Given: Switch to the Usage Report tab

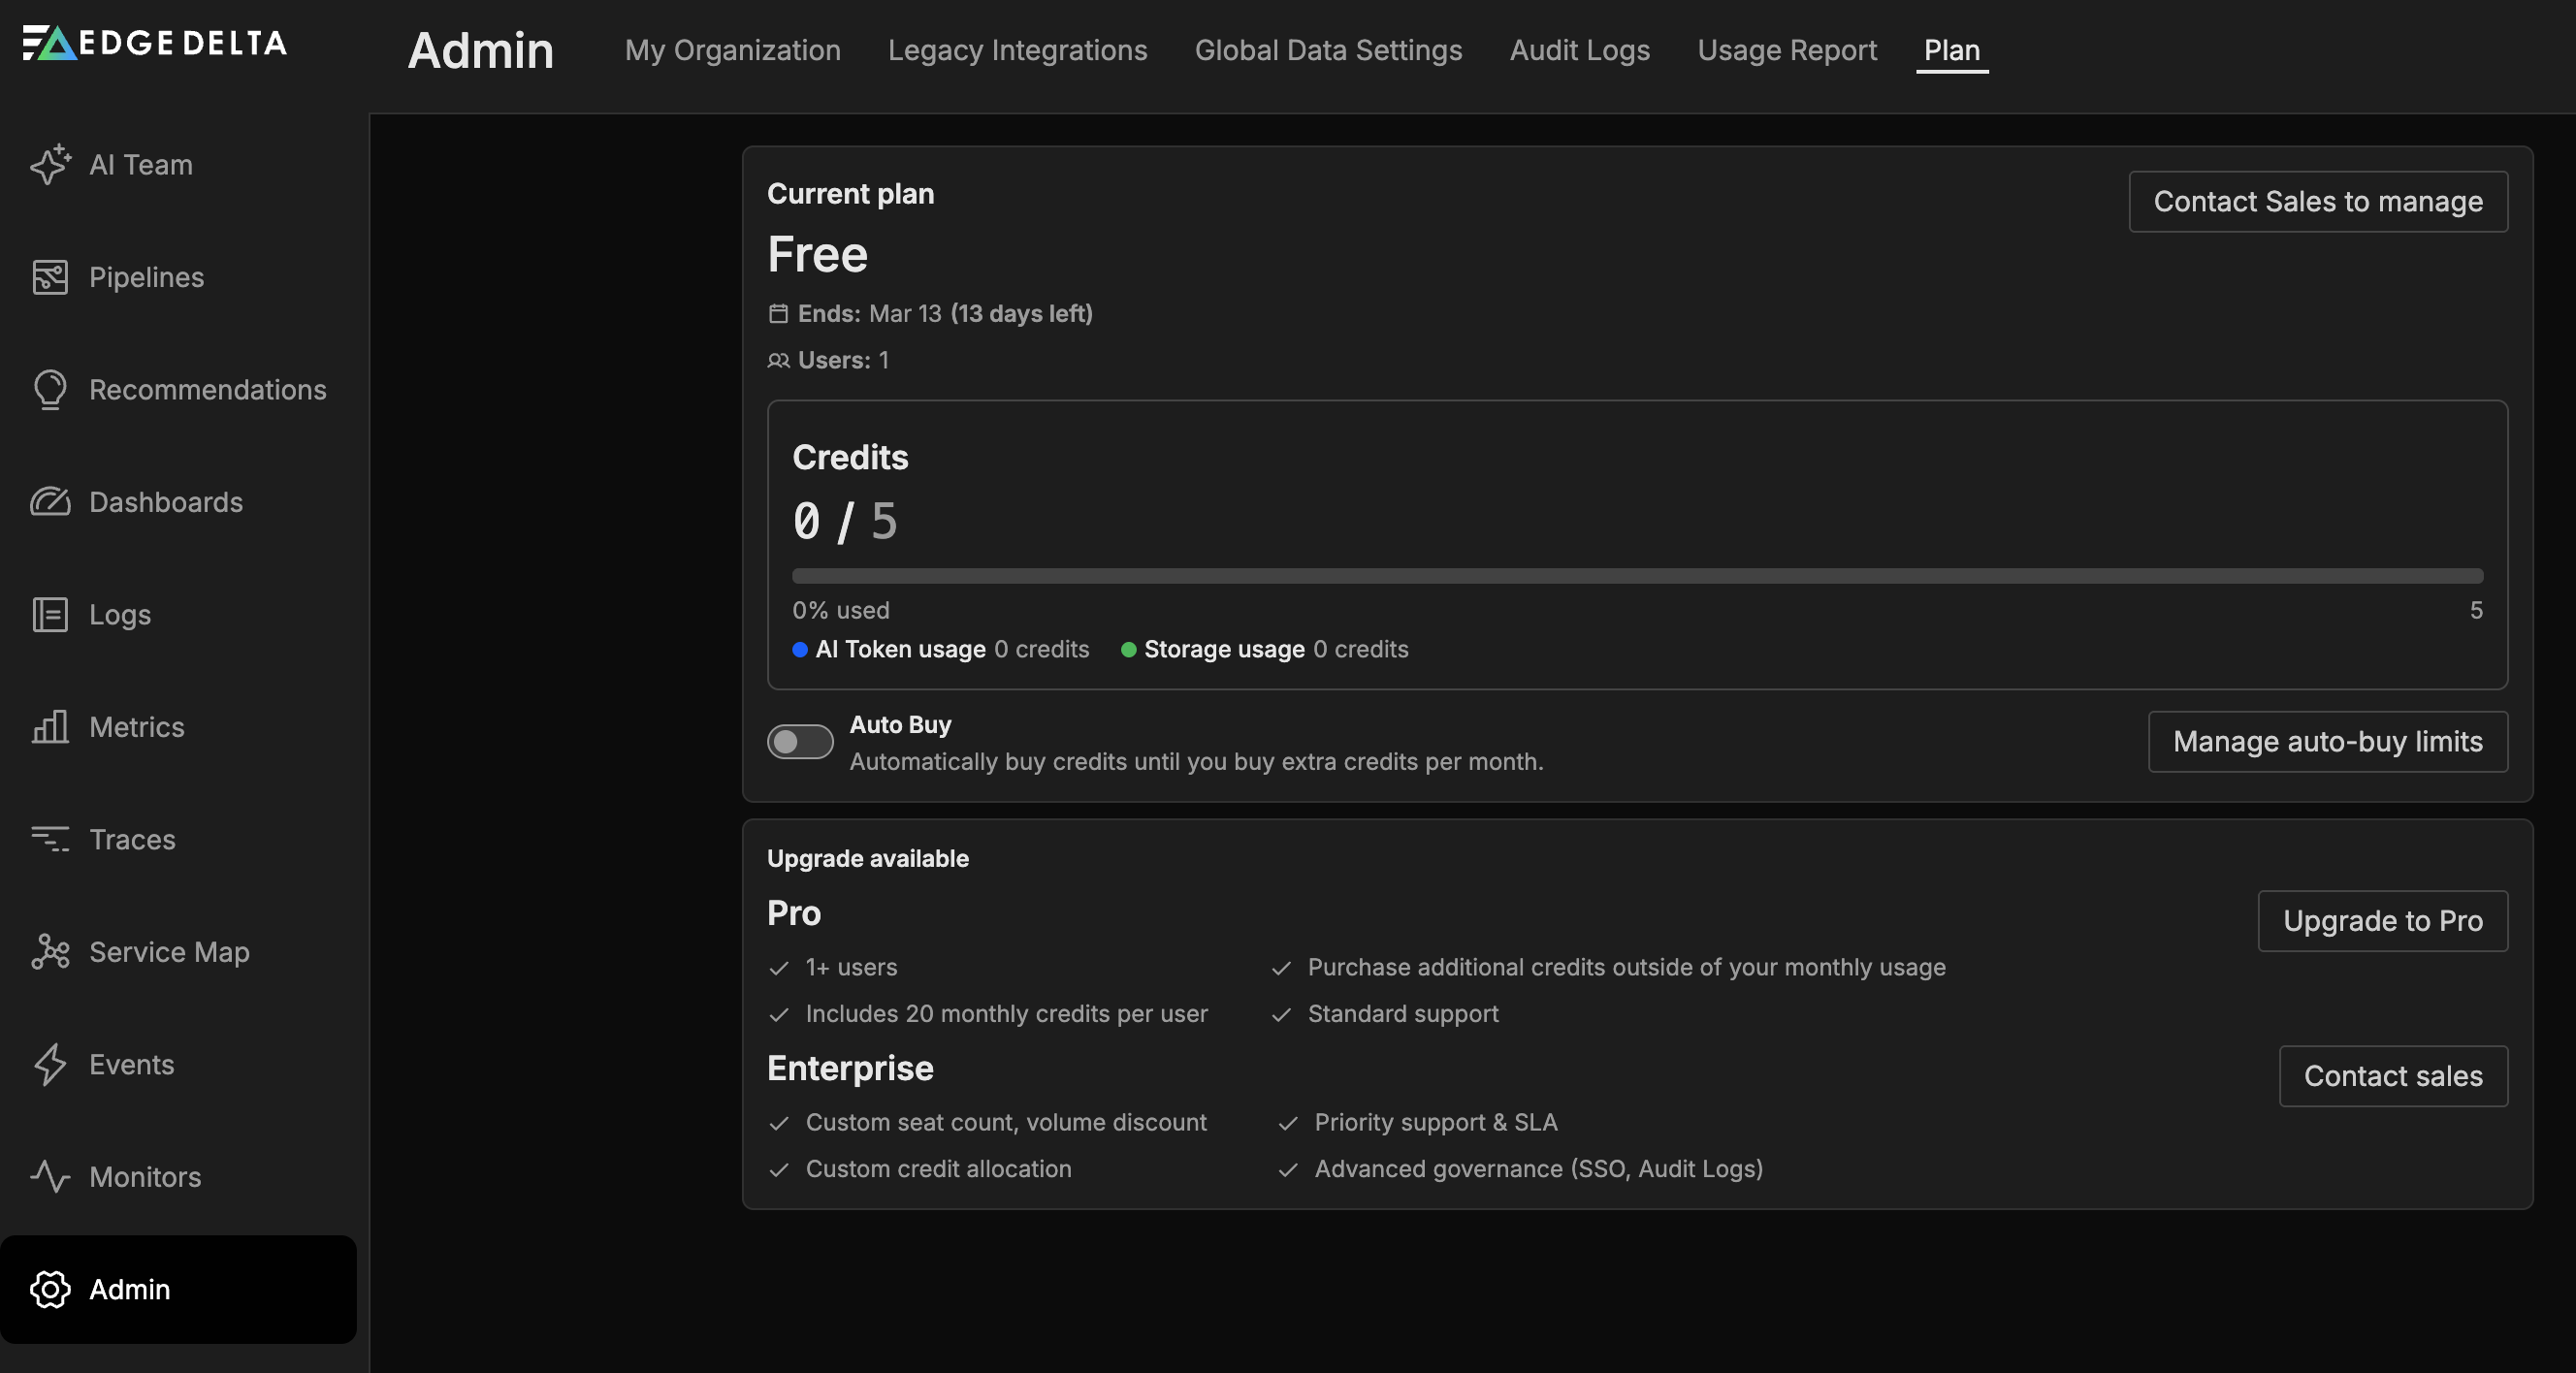Looking at the screenshot, I should [1787, 50].
